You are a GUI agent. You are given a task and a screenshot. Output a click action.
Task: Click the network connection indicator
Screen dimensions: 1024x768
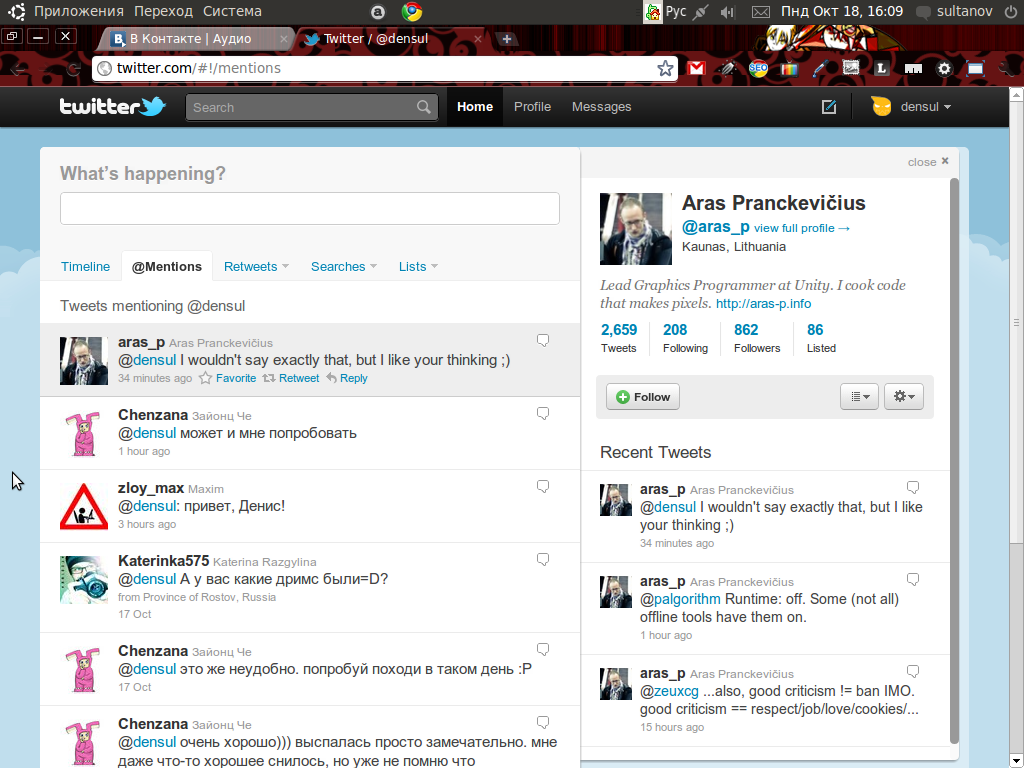(701, 12)
